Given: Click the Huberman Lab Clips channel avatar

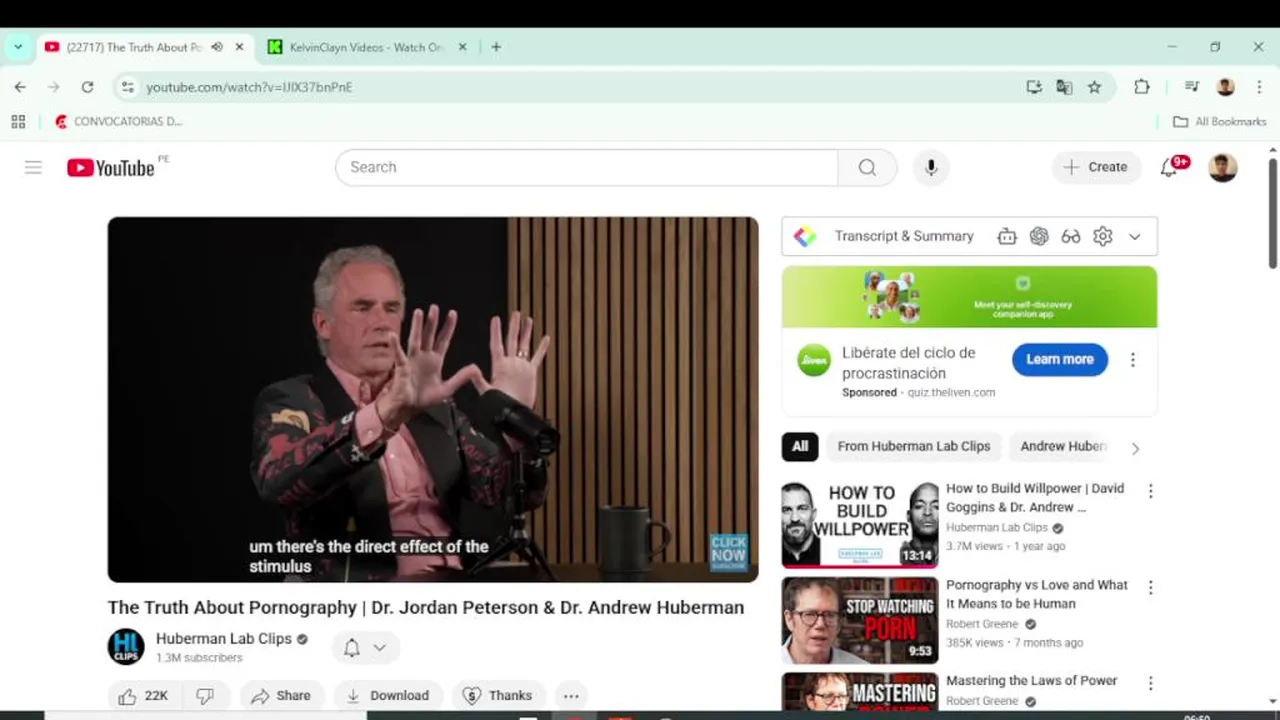Looking at the screenshot, I should tap(126, 647).
